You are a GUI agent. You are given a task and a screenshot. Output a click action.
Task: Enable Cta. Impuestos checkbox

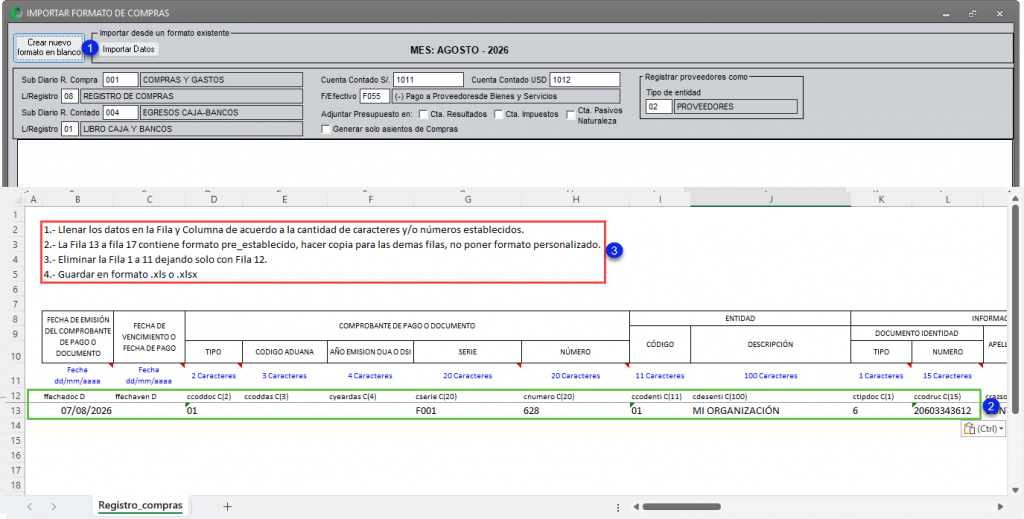pyautogui.click(x=498, y=114)
